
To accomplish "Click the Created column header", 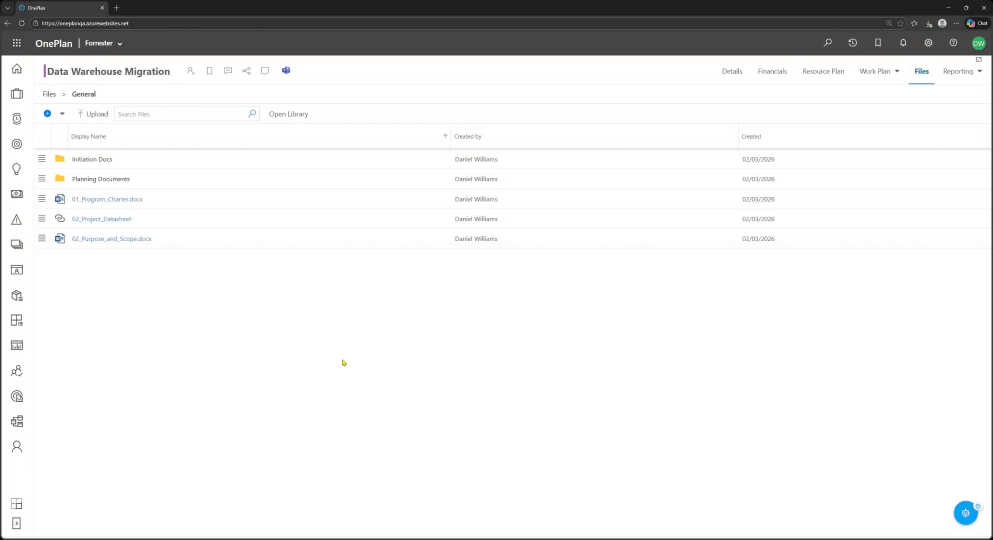I will coord(751,136).
